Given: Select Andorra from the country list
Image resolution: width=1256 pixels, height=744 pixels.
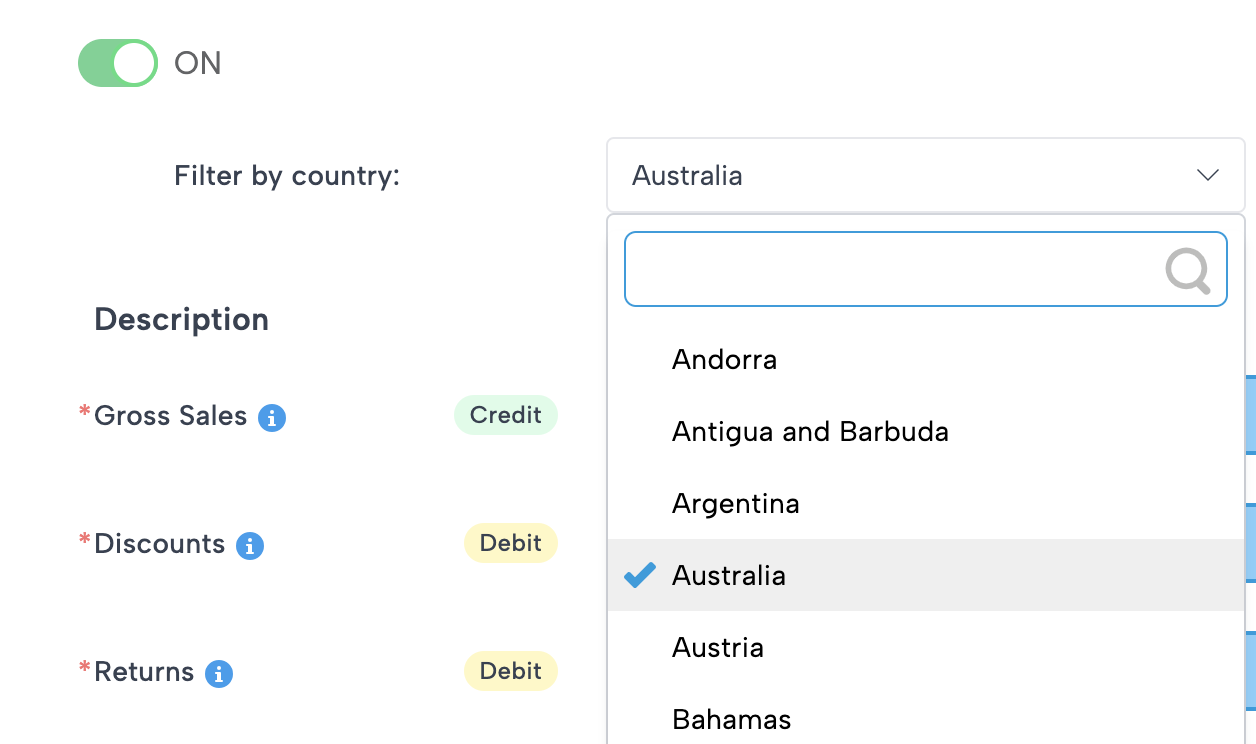Looking at the screenshot, I should pos(724,360).
